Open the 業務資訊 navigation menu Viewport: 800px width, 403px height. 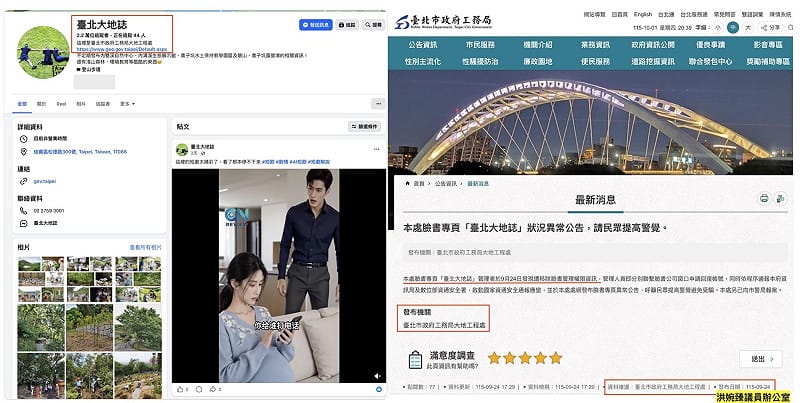(x=595, y=45)
